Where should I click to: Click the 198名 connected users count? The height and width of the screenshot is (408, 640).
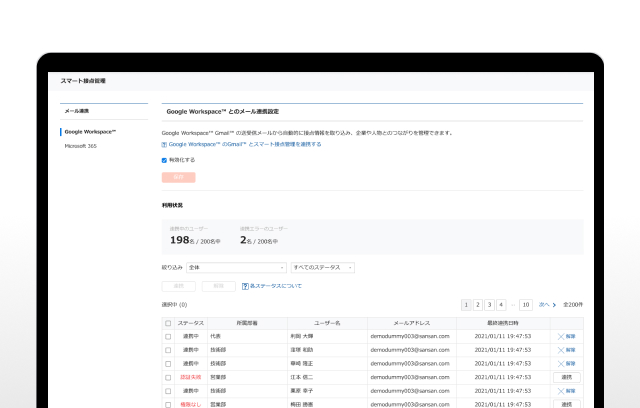pyautogui.click(x=182, y=240)
